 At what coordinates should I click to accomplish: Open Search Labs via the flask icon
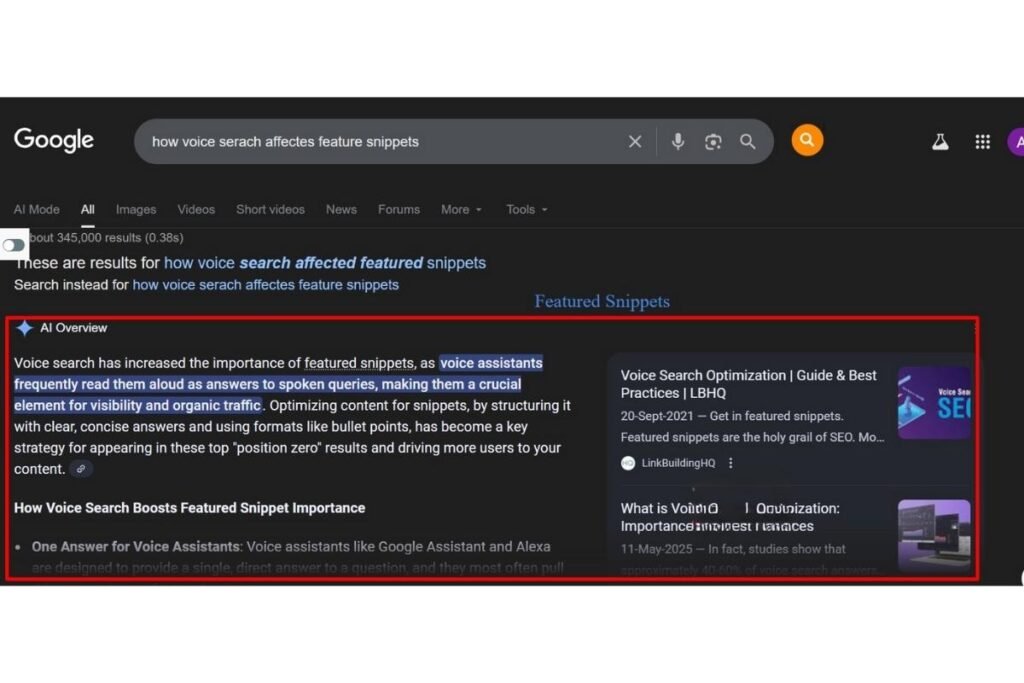tap(940, 141)
